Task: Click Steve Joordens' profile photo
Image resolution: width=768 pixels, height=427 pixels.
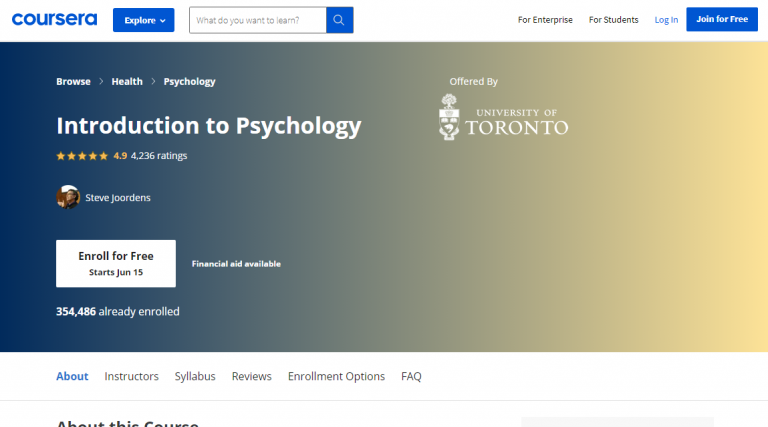Action: pyautogui.click(x=68, y=197)
